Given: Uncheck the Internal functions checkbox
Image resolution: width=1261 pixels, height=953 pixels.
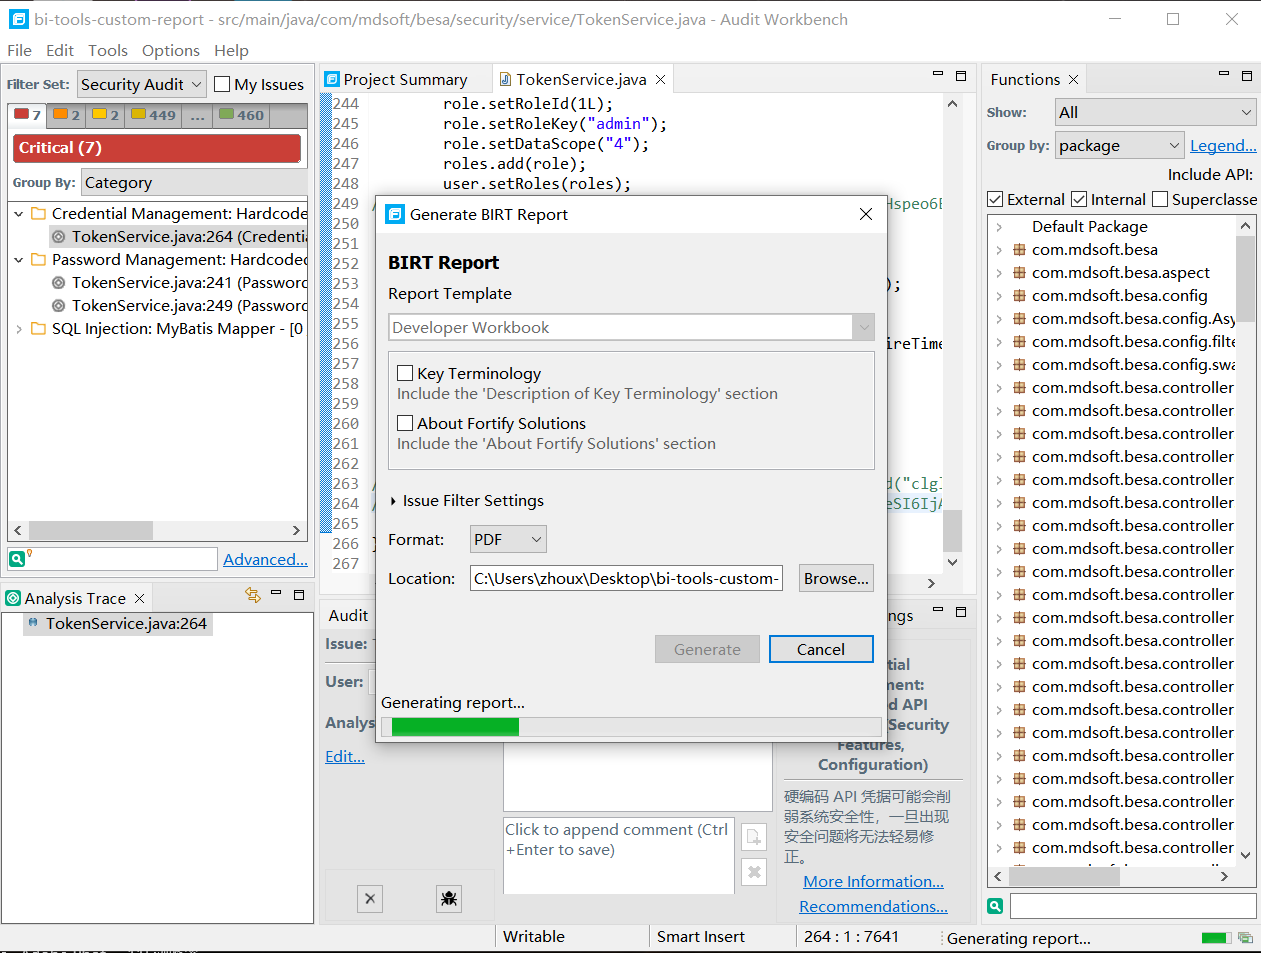Looking at the screenshot, I should pos(1079,199).
